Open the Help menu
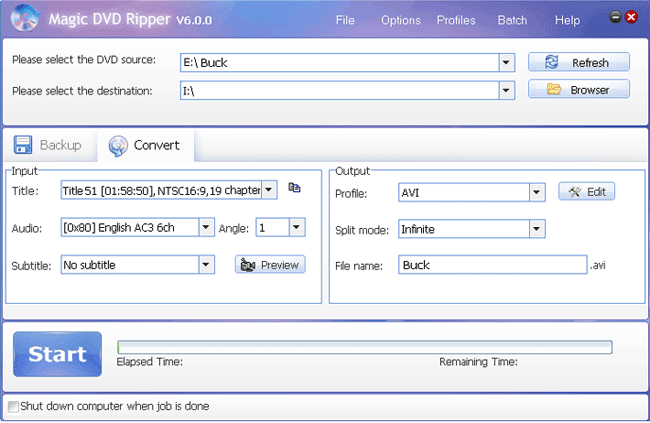 click(568, 20)
